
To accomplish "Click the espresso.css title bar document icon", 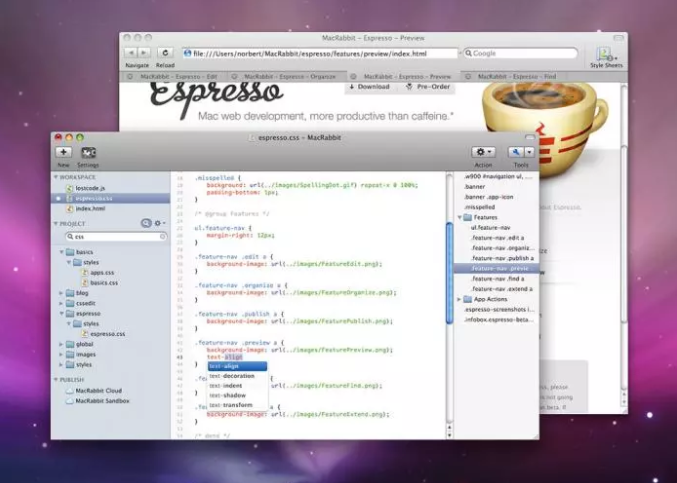I will point(252,138).
